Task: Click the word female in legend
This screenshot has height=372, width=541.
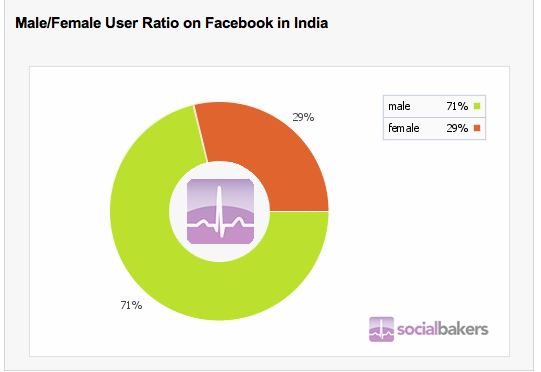Action: pyautogui.click(x=404, y=128)
